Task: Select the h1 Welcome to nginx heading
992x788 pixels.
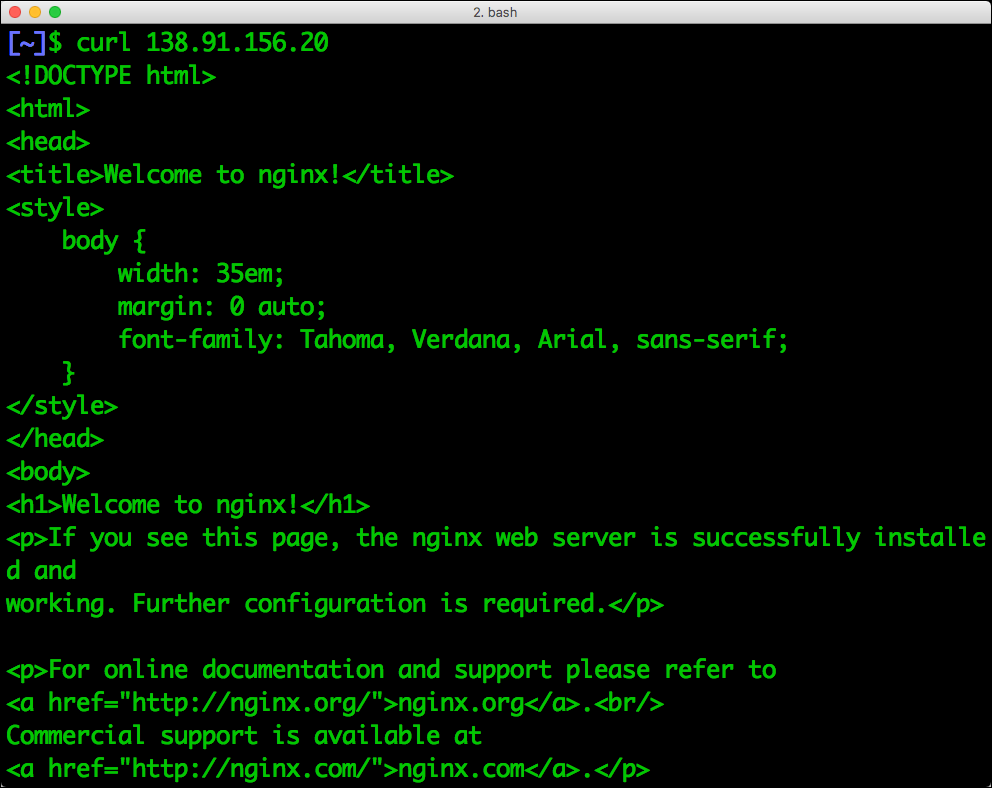Action: (x=186, y=504)
